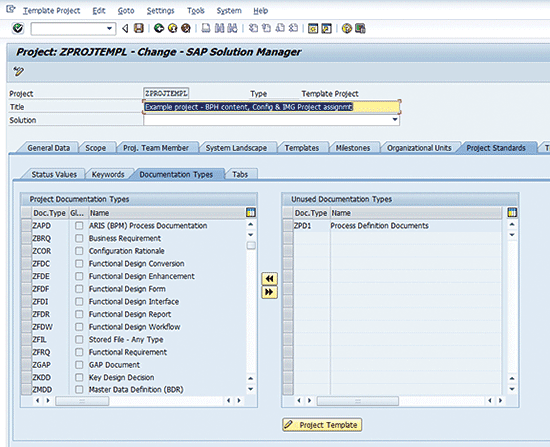Go to Next Page icon

pyautogui.click(x=280, y=28)
